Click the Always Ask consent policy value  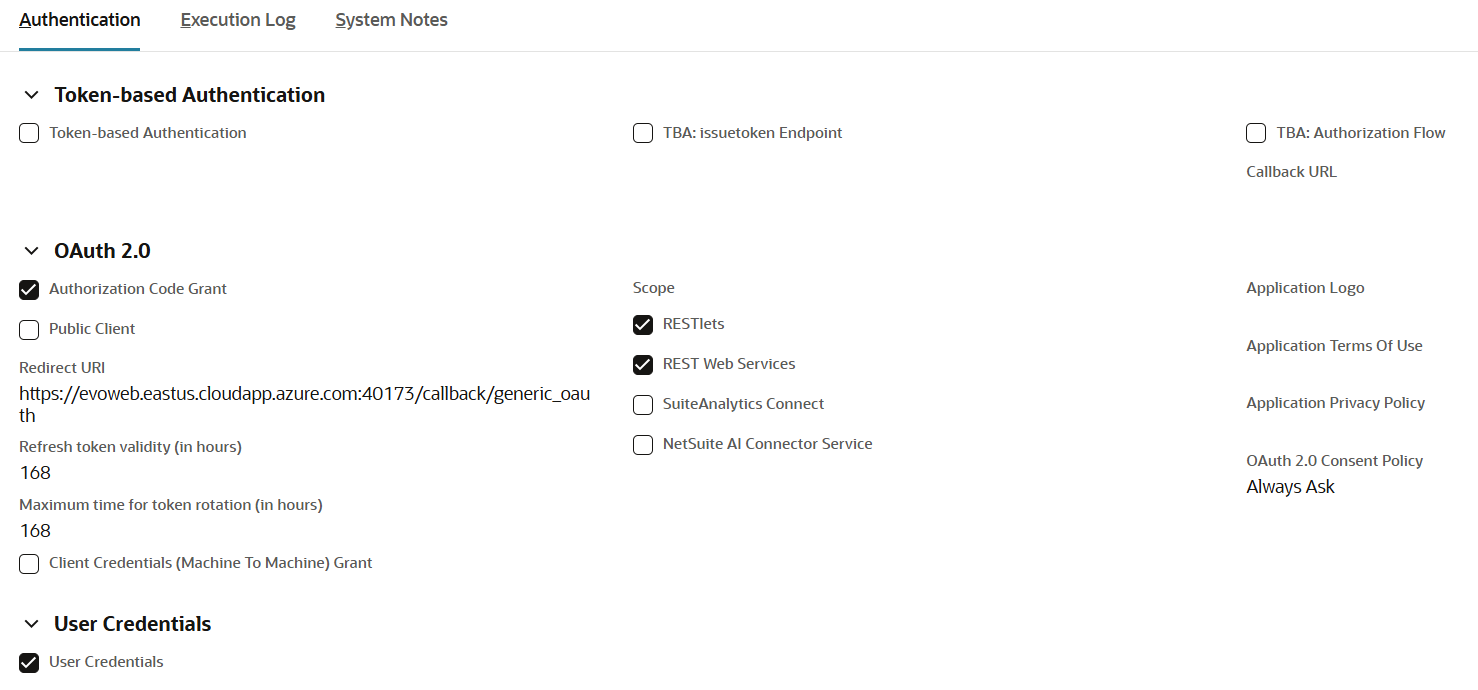click(1290, 486)
